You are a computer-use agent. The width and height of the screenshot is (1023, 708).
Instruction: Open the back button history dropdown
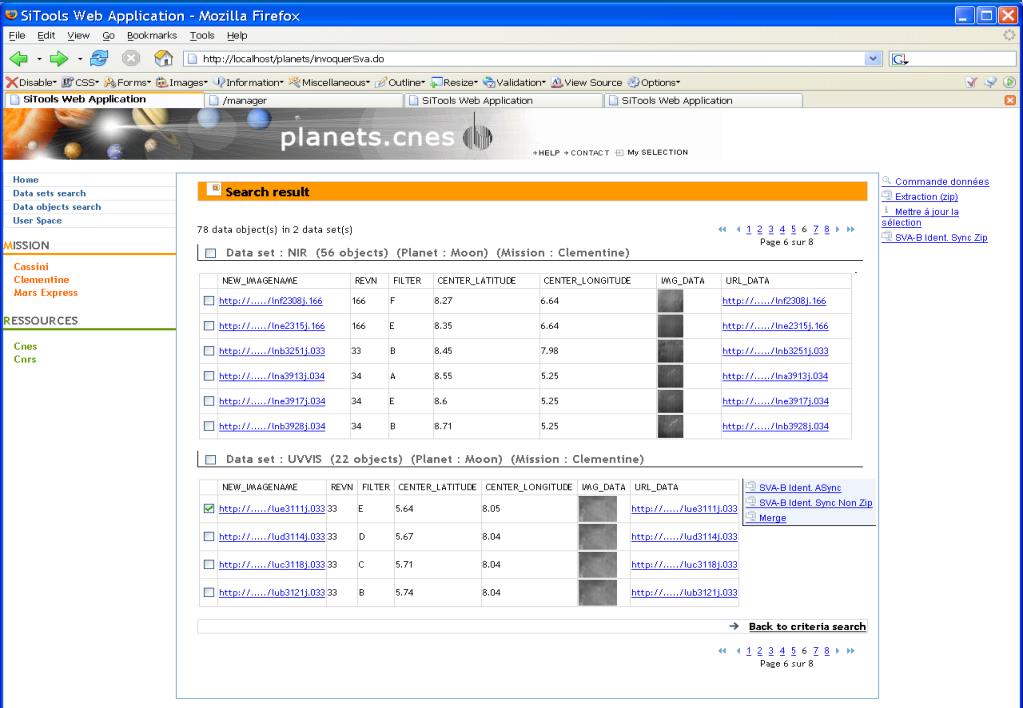pos(39,59)
